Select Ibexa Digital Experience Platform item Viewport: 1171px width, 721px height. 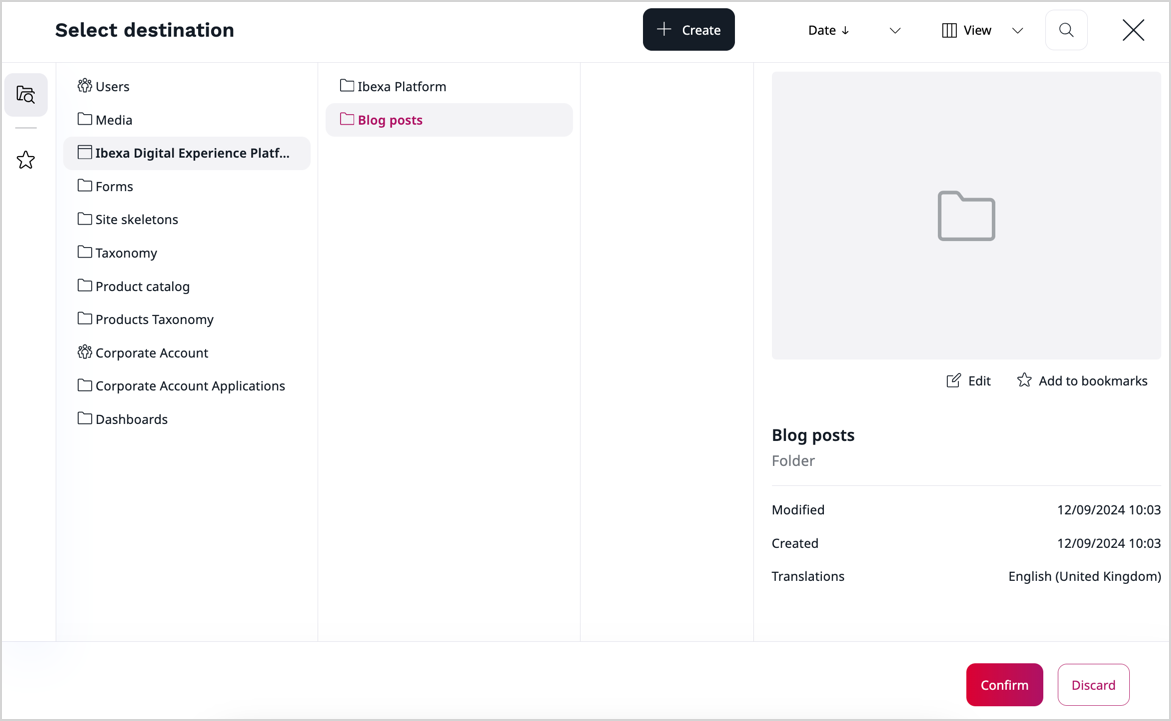pyautogui.click(x=191, y=153)
